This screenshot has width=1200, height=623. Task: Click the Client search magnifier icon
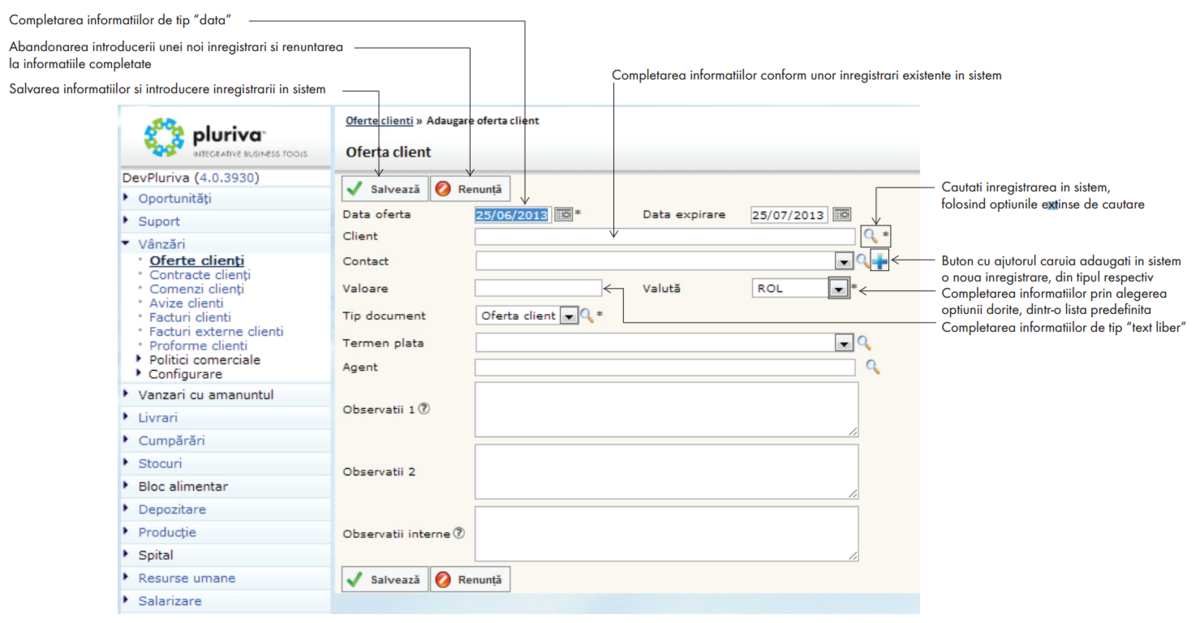coord(870,236)
